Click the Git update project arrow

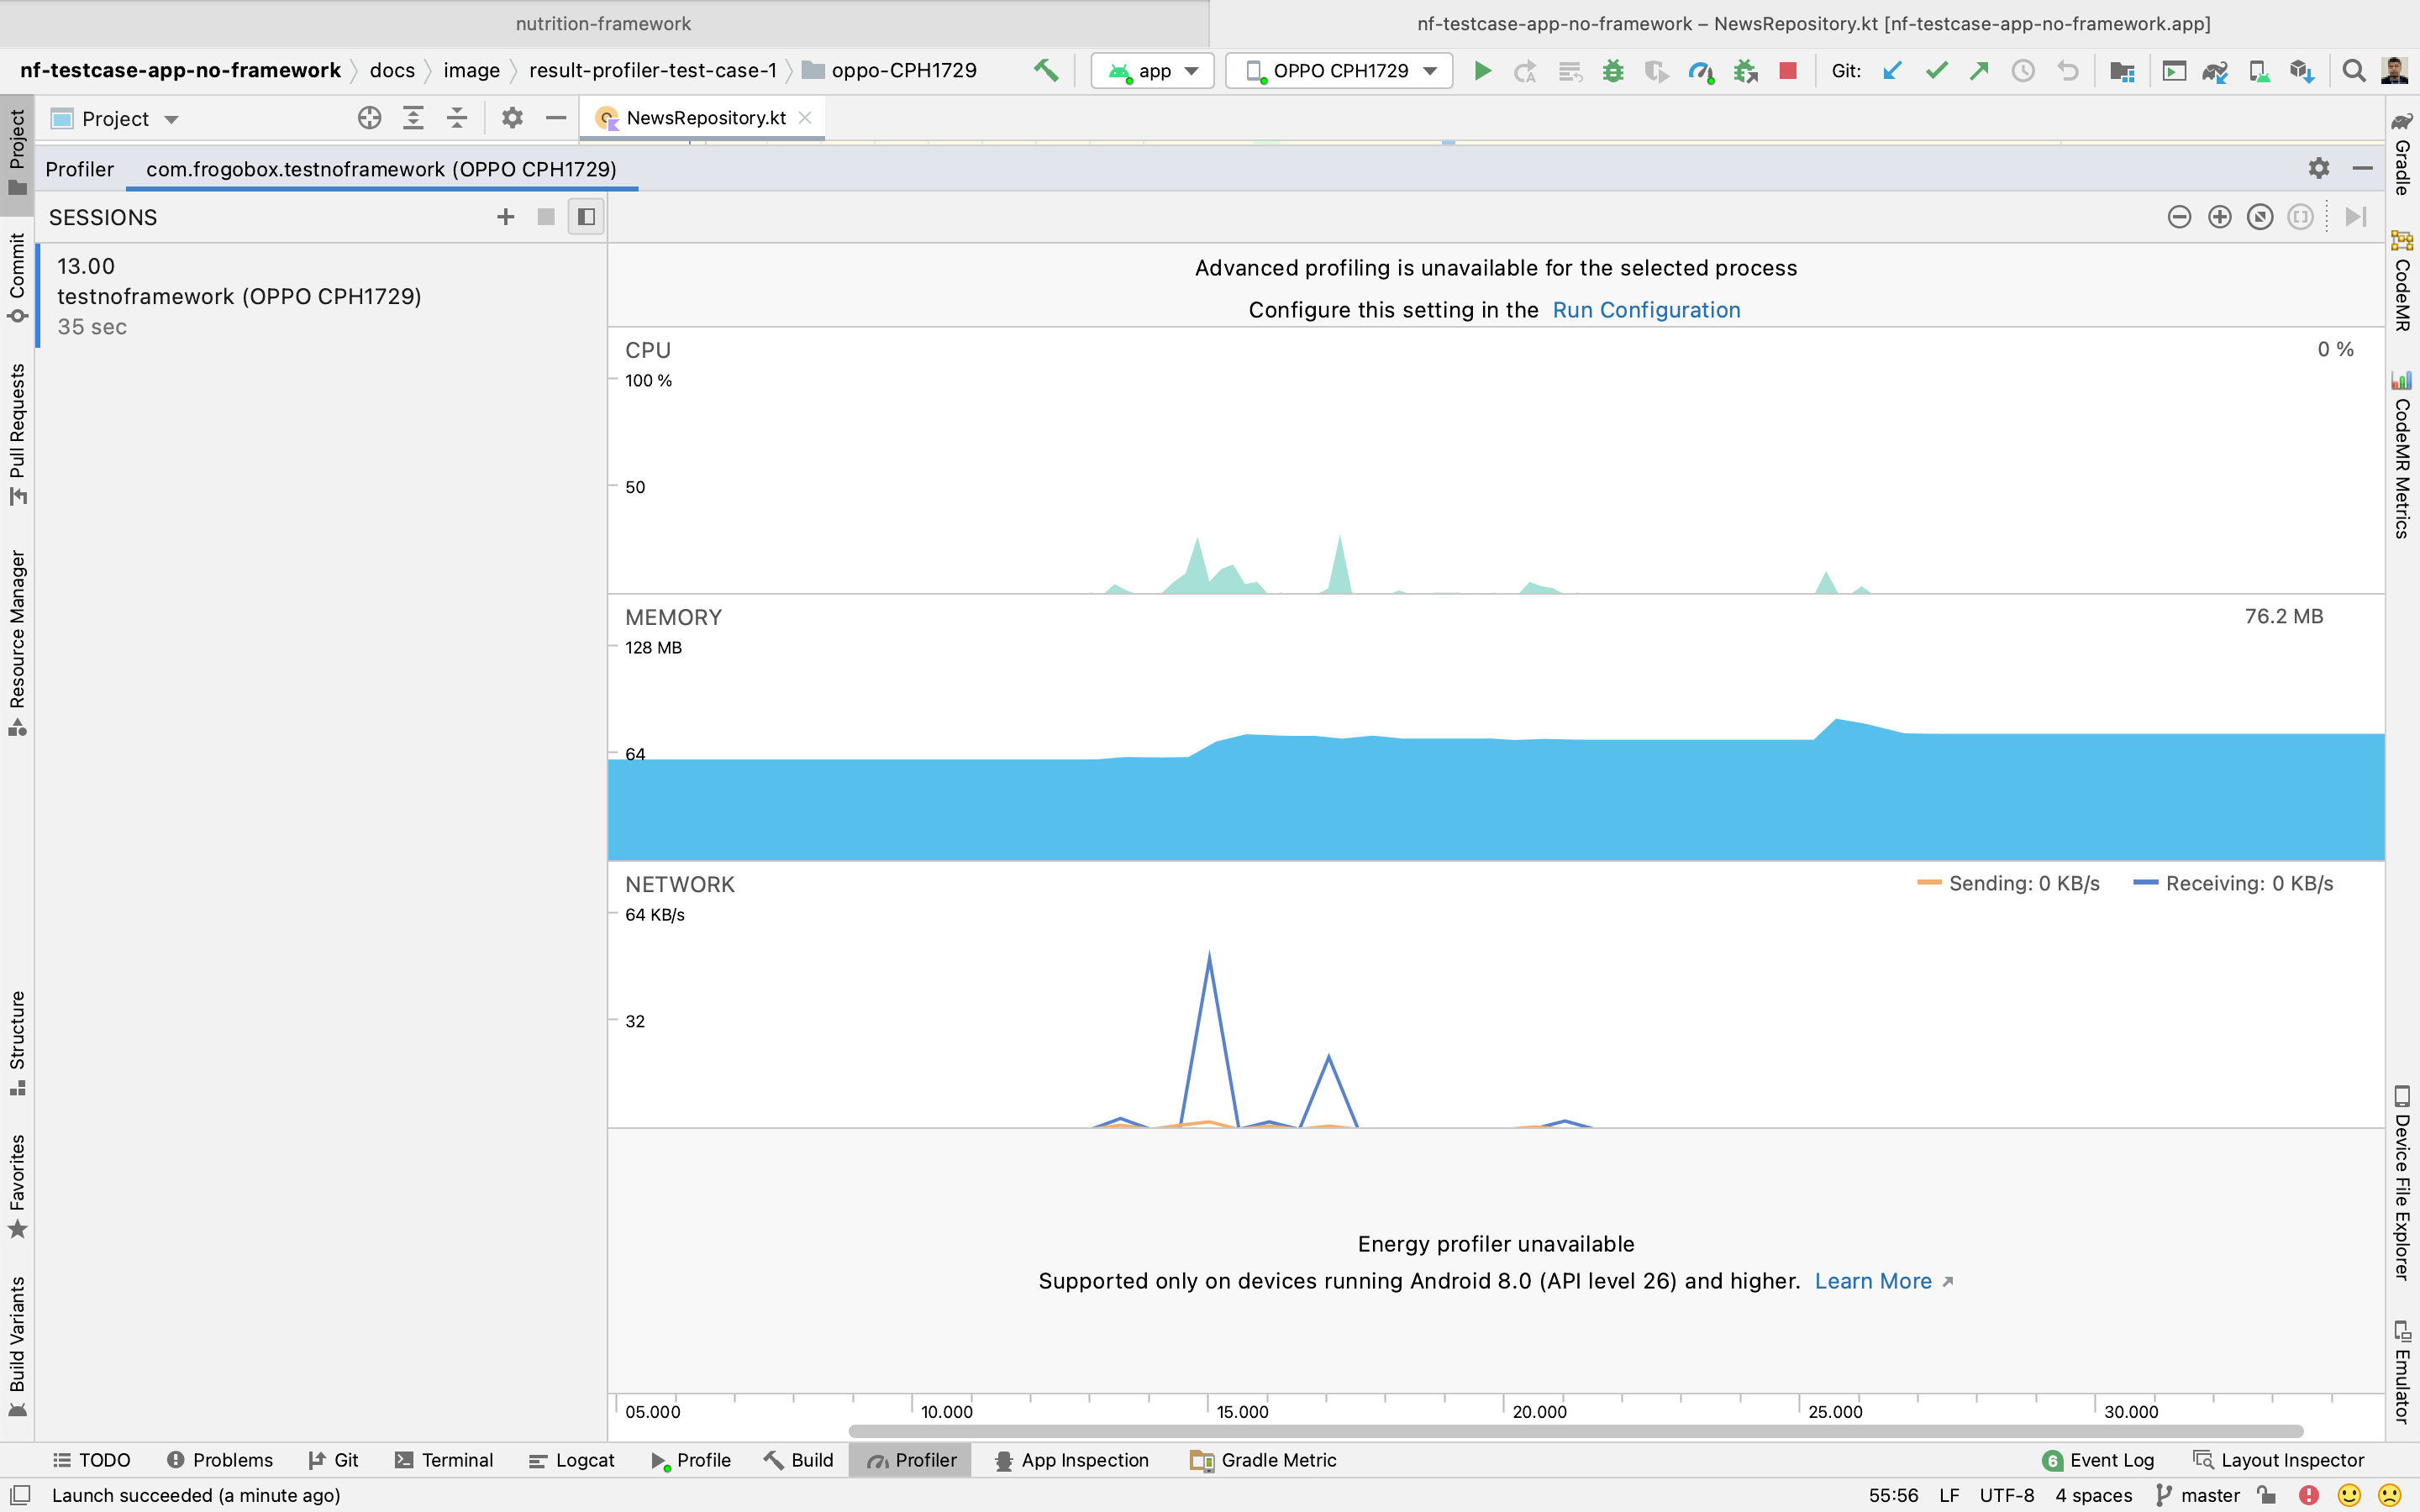coord(1892,71)
